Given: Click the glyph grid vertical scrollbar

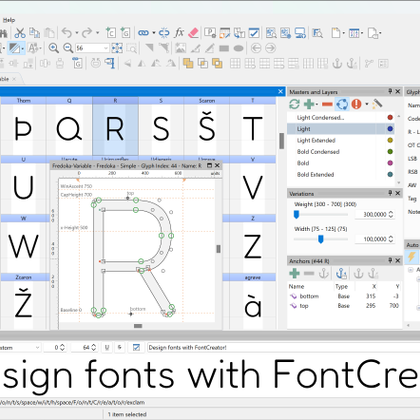Looking at the screenshot, I should point(282,141).
